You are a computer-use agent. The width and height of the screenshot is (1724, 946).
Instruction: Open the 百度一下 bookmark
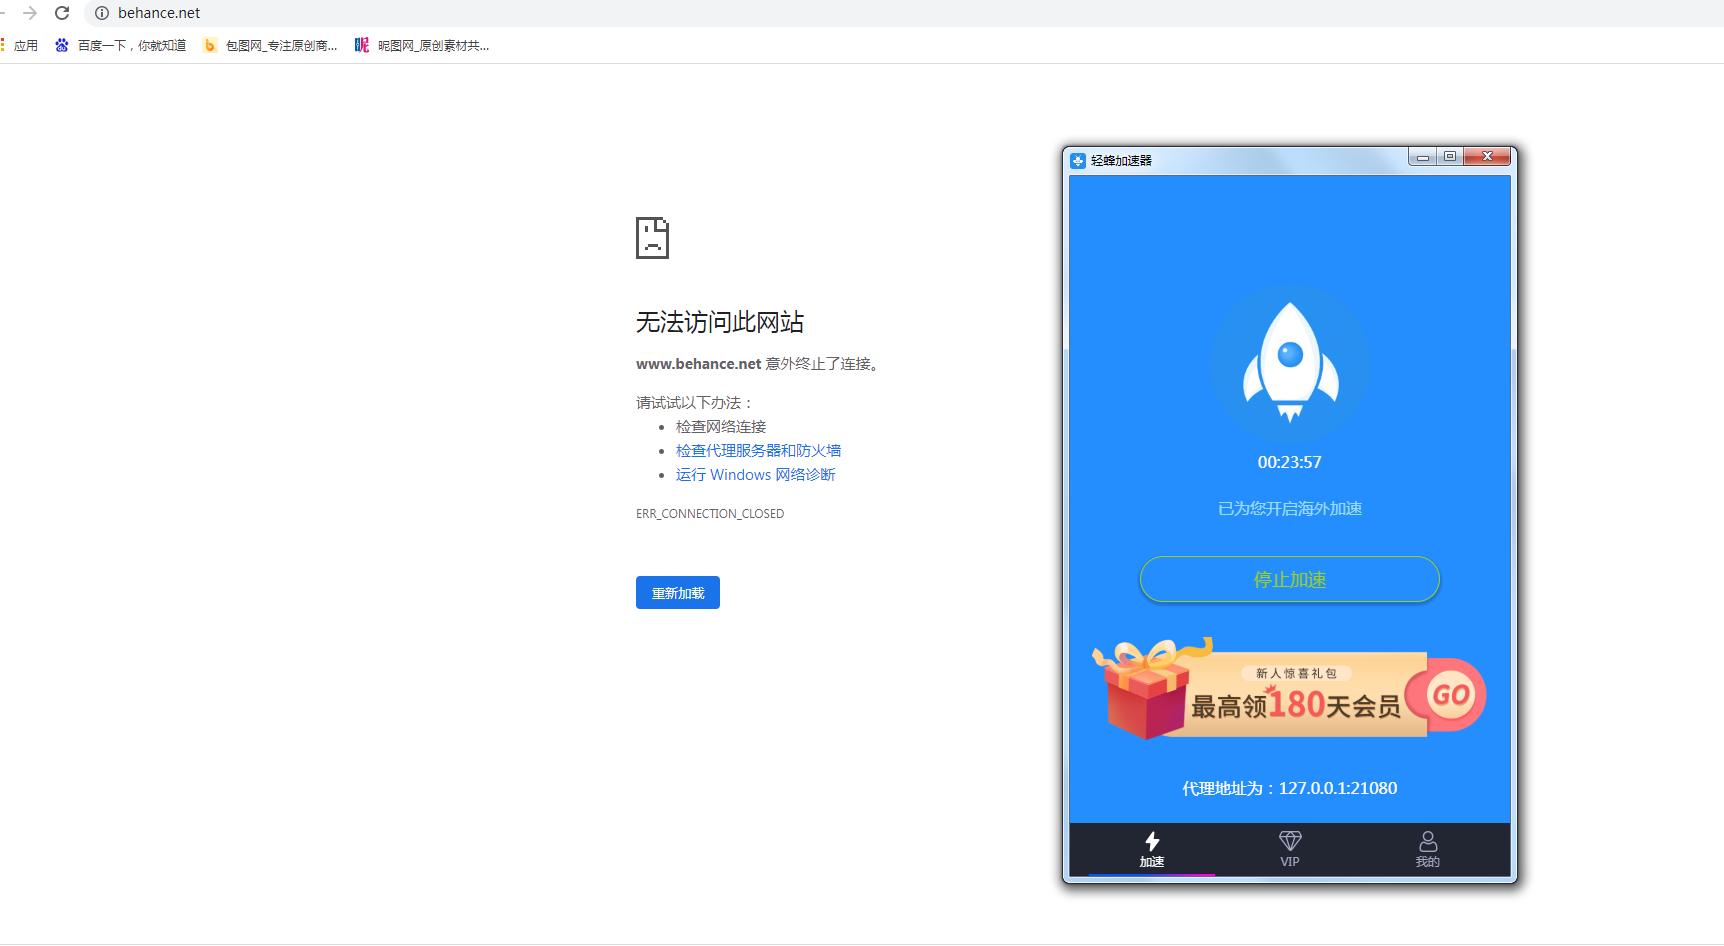[x=120, y=45]
